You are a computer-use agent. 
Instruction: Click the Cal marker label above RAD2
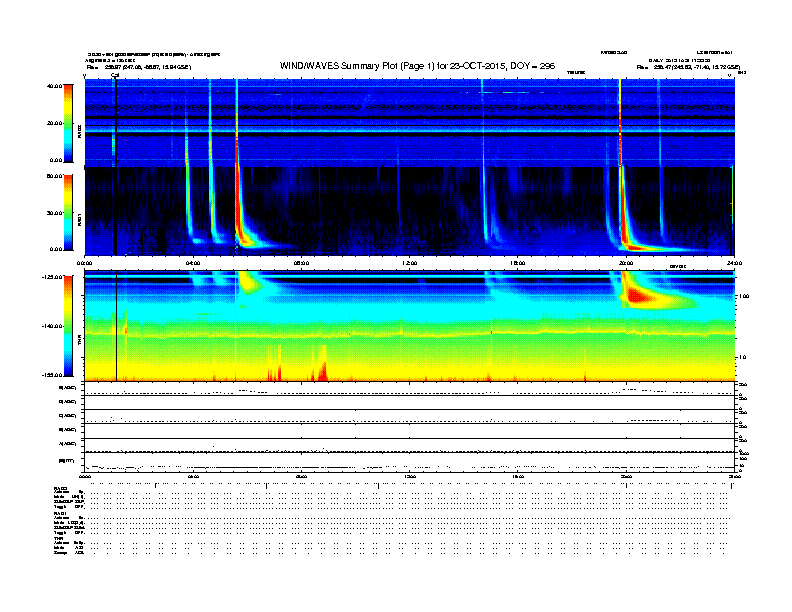[115, 75]
